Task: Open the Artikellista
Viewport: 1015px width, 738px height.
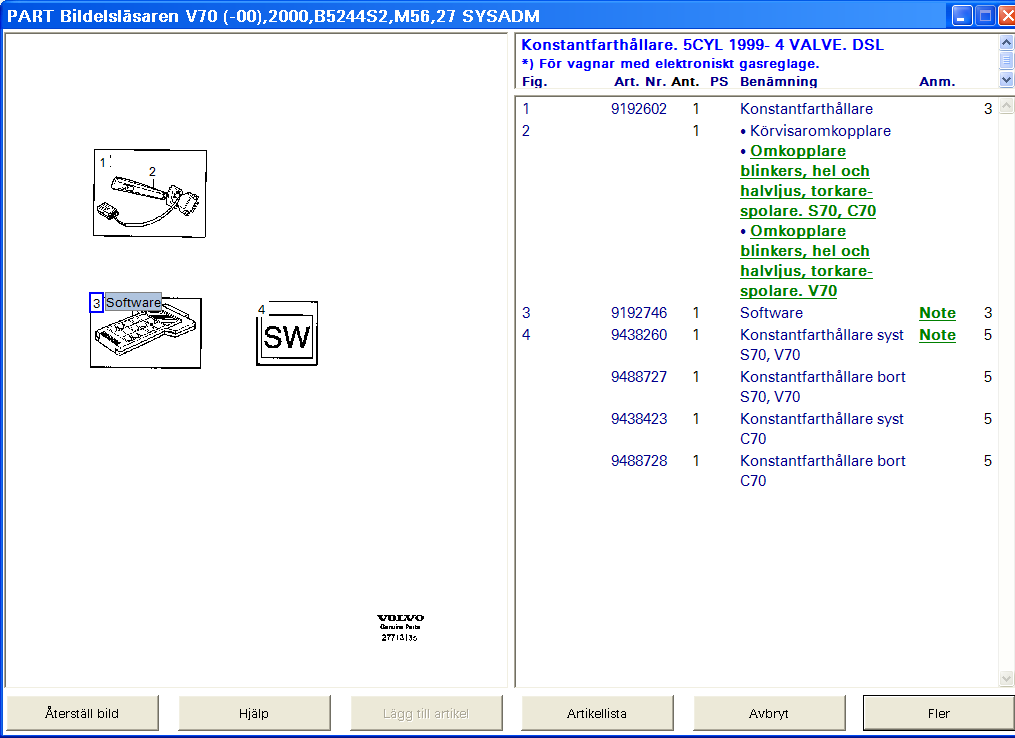Action: click(x=597, y=713)
